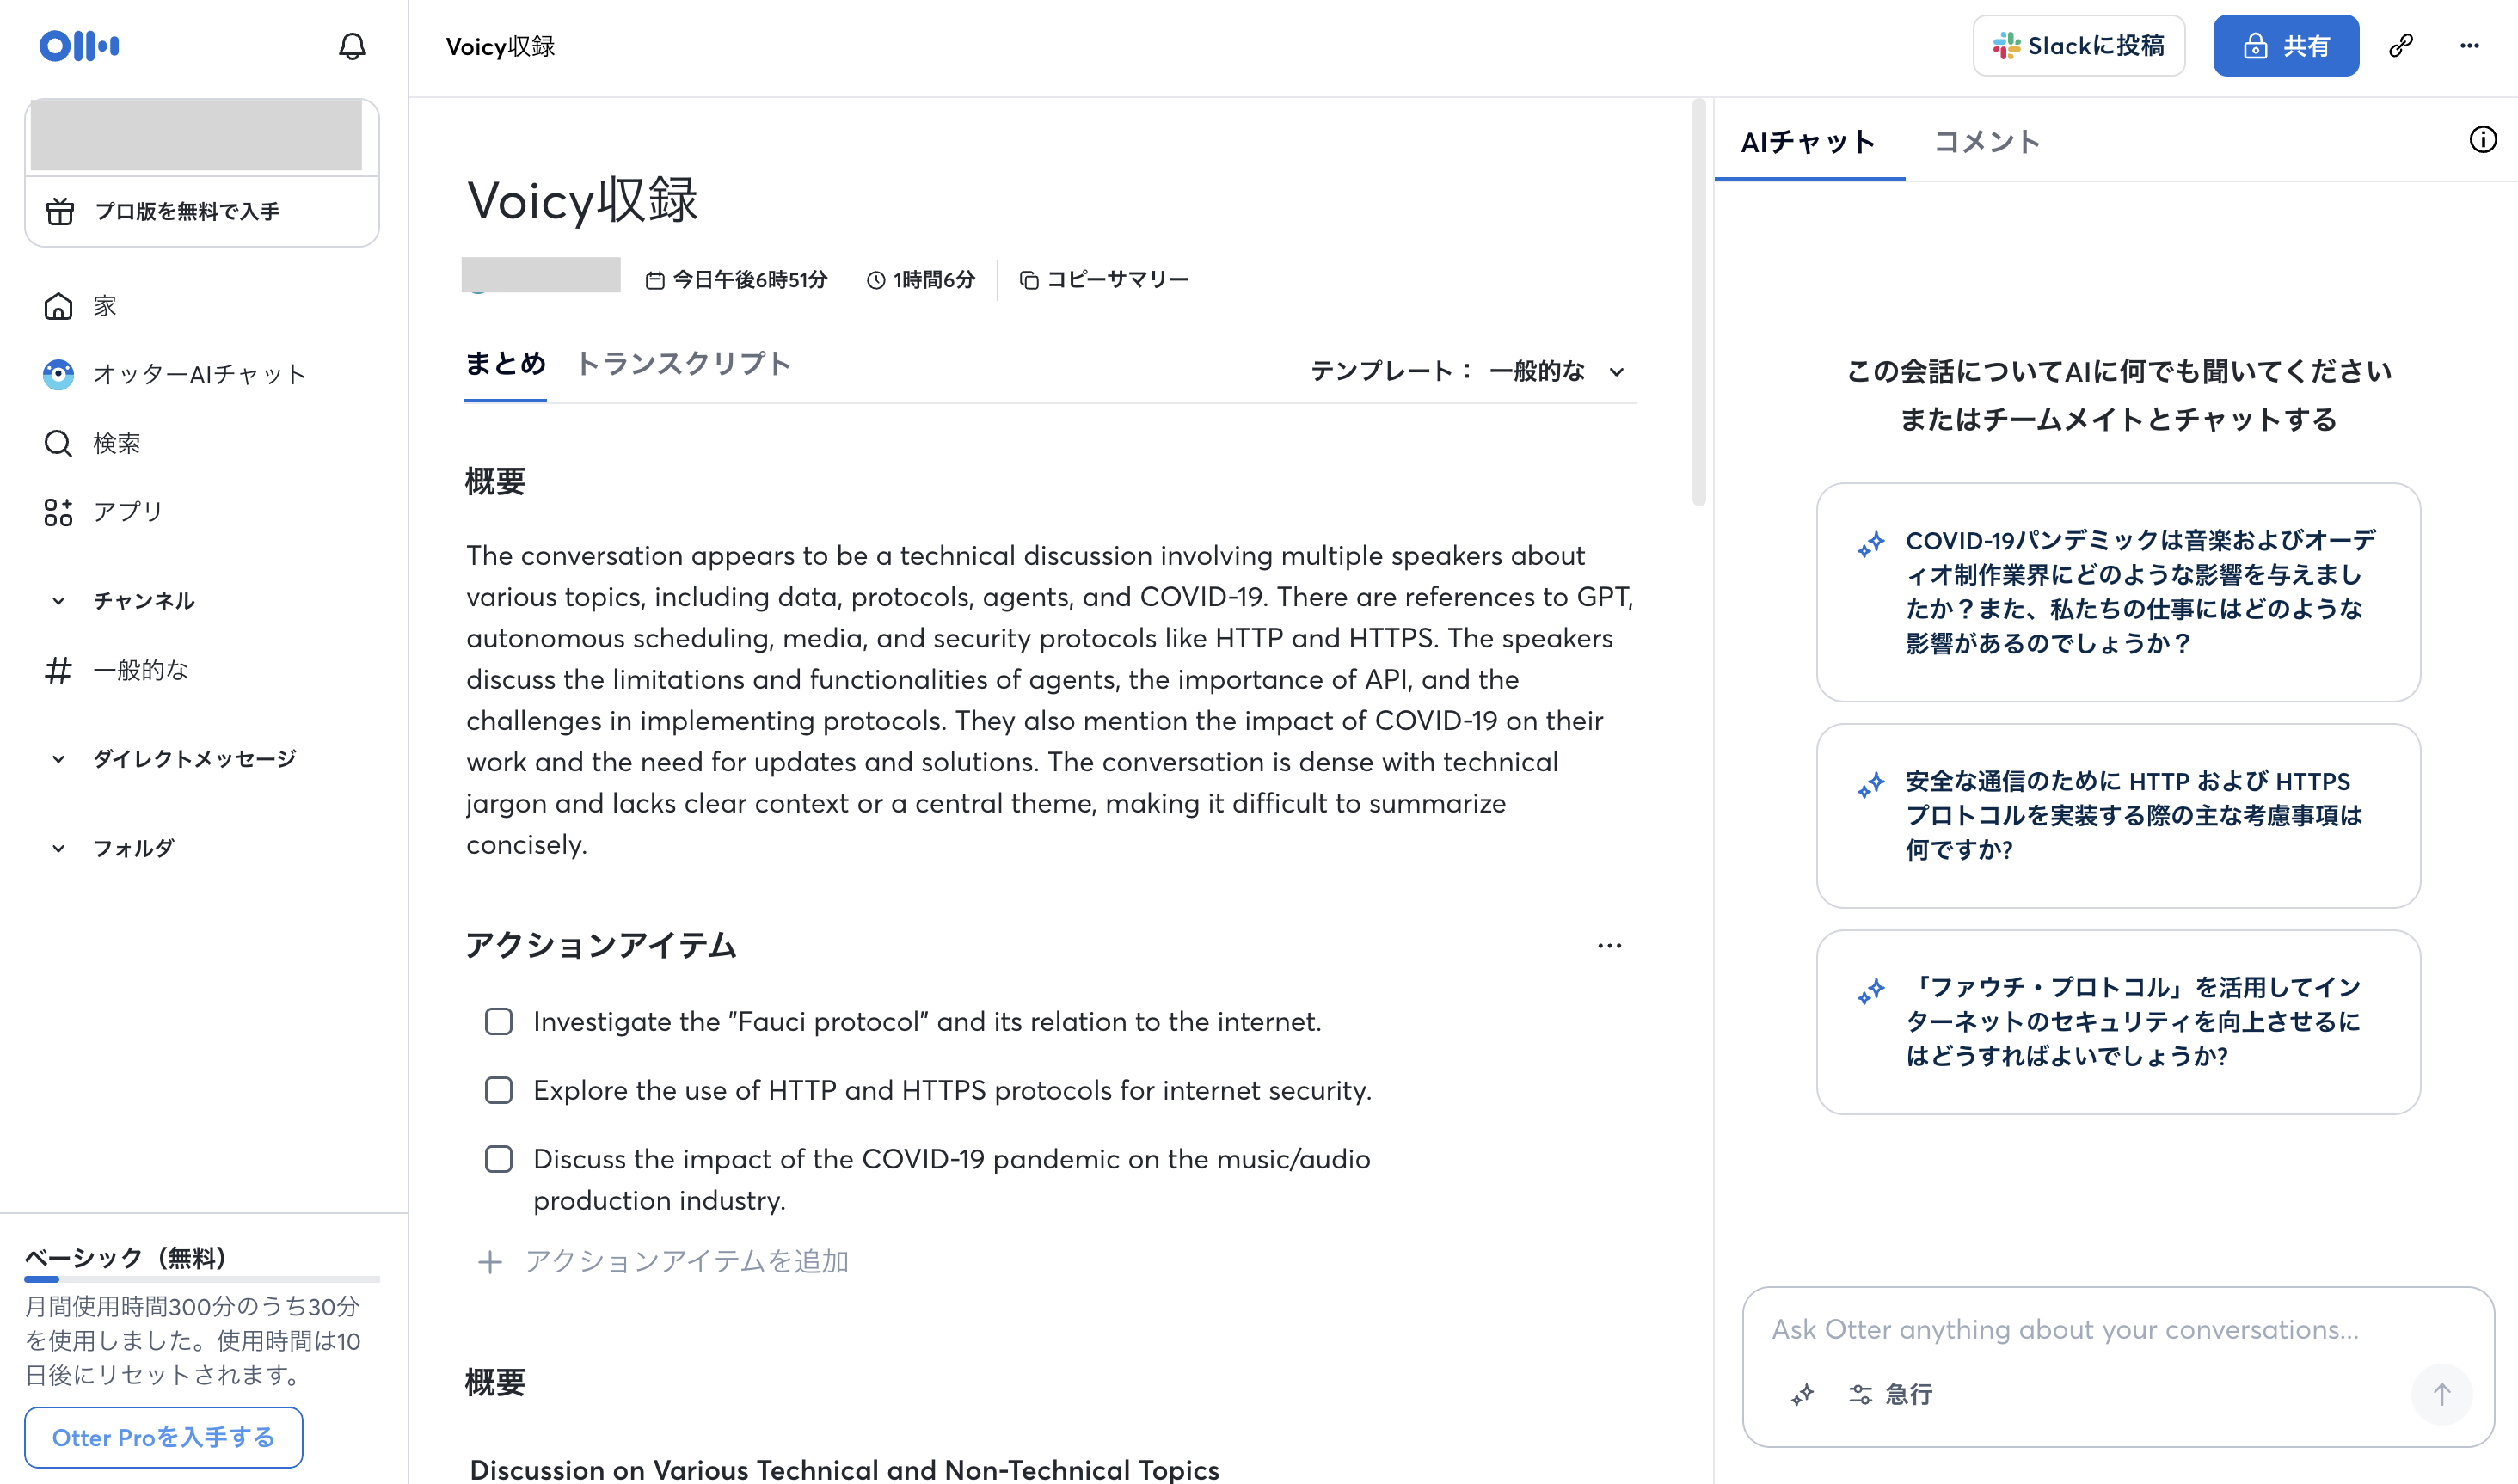Open オッターAIチャット from the sidebar

[x=199, y=374]
